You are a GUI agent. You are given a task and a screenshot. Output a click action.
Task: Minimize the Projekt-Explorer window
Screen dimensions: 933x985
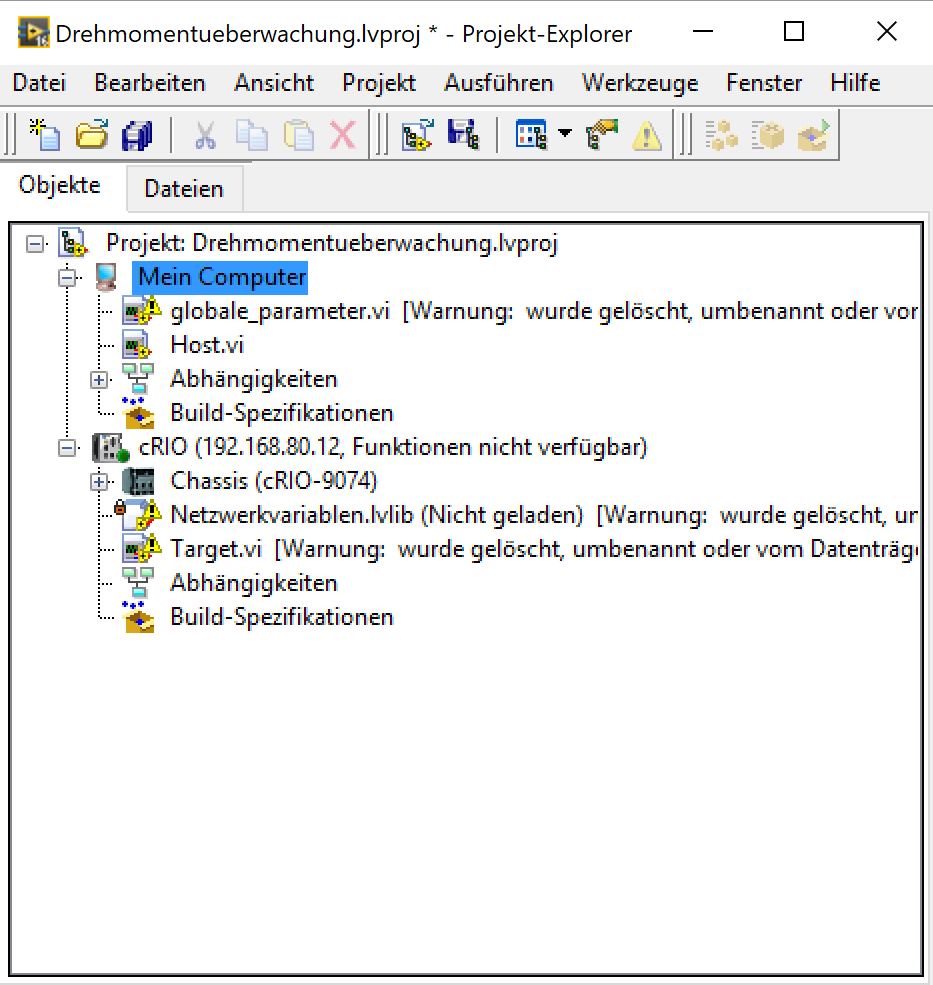(x=702, y=31)
